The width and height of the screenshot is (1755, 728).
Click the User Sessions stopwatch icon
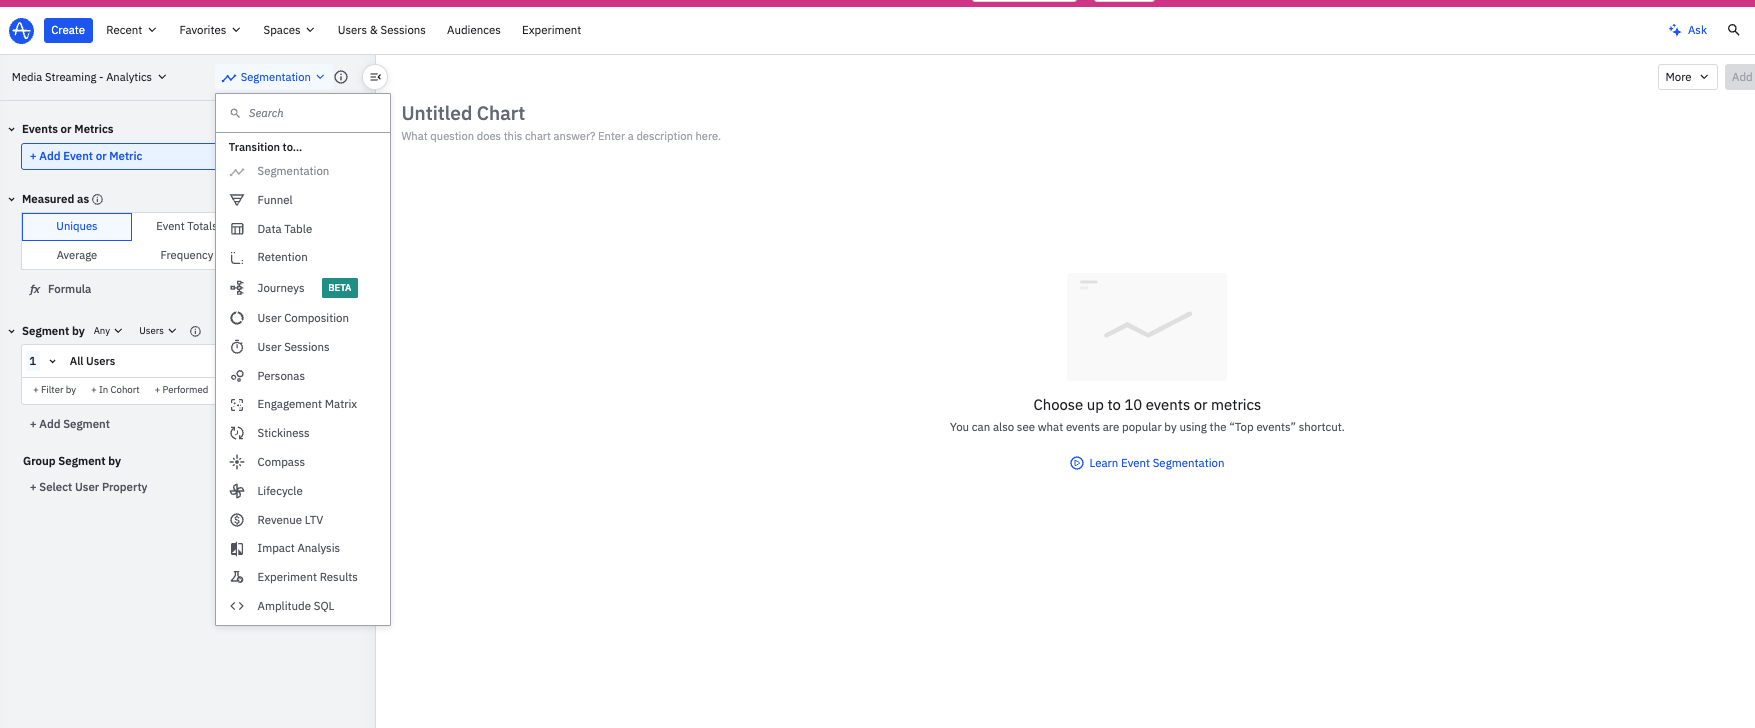pos(237,347)
